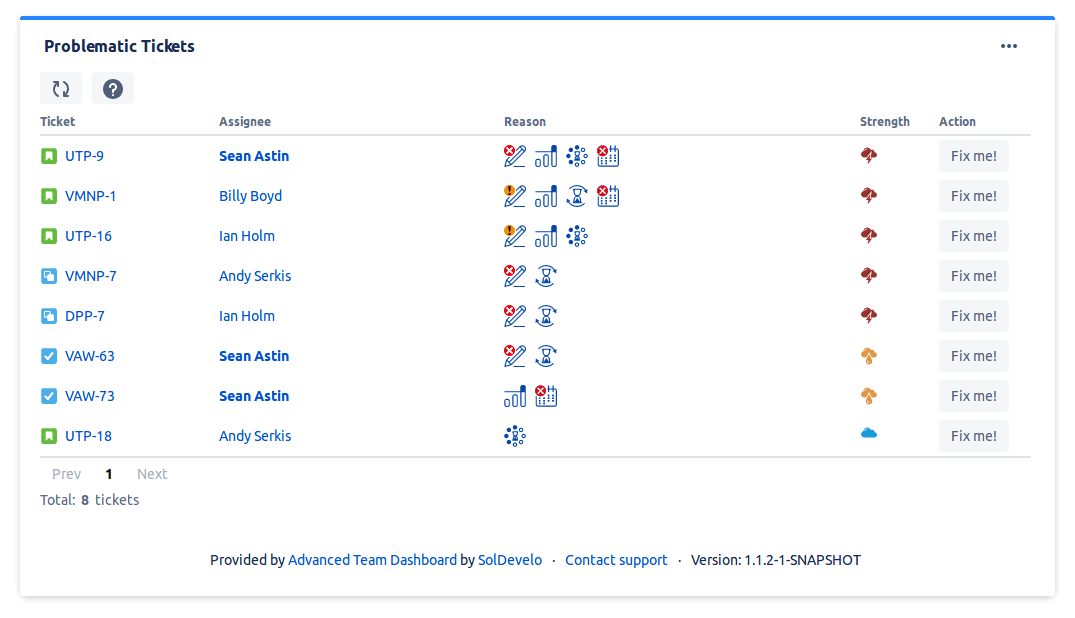1075x618 pixels.
Task: Click the dots cluster reason icon for UTP-9
Action: [x=577, y=156]
